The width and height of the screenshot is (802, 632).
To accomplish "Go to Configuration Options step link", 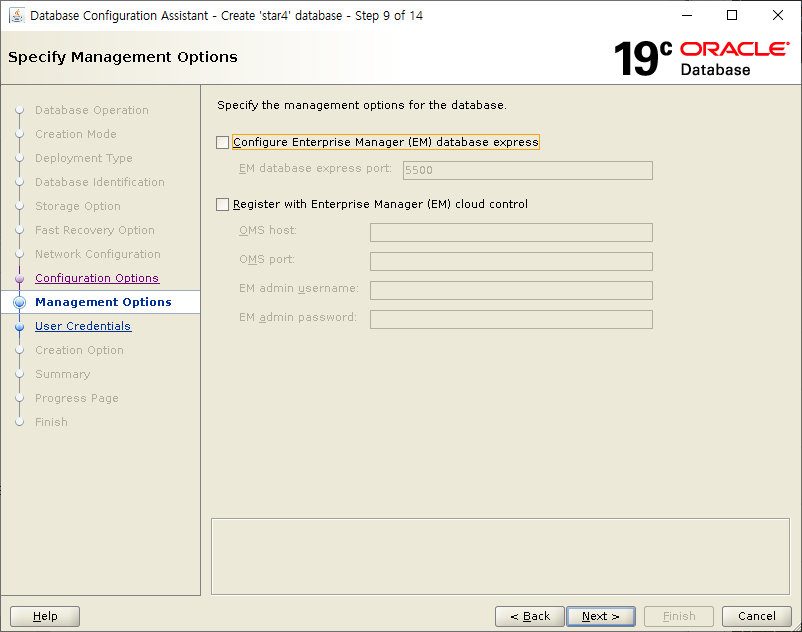I will pos(97,278).
